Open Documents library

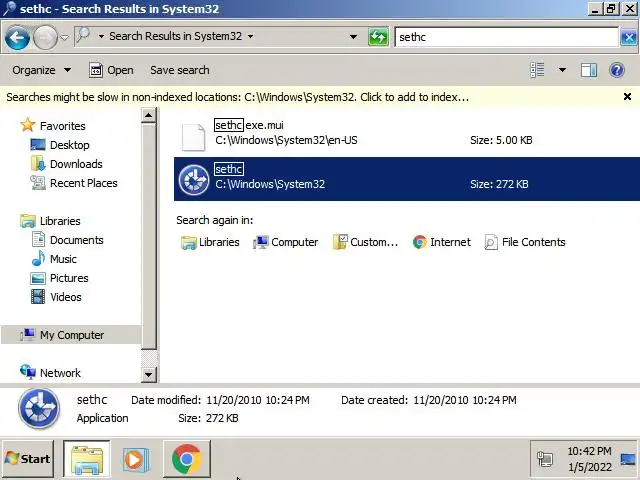76,240
